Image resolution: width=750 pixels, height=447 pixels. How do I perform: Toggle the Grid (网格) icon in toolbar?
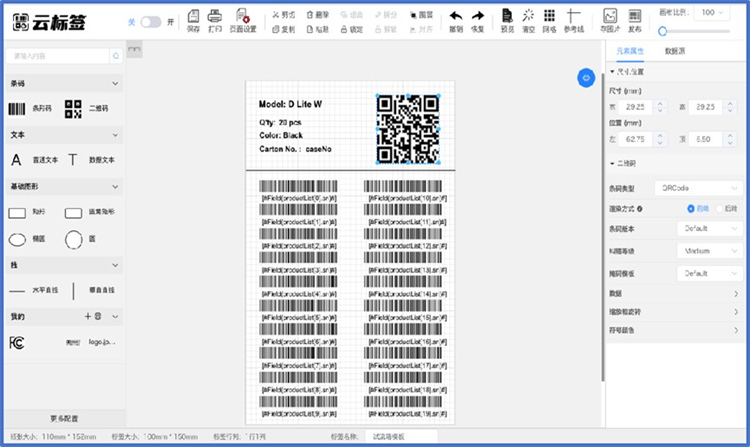coord(549,16)
